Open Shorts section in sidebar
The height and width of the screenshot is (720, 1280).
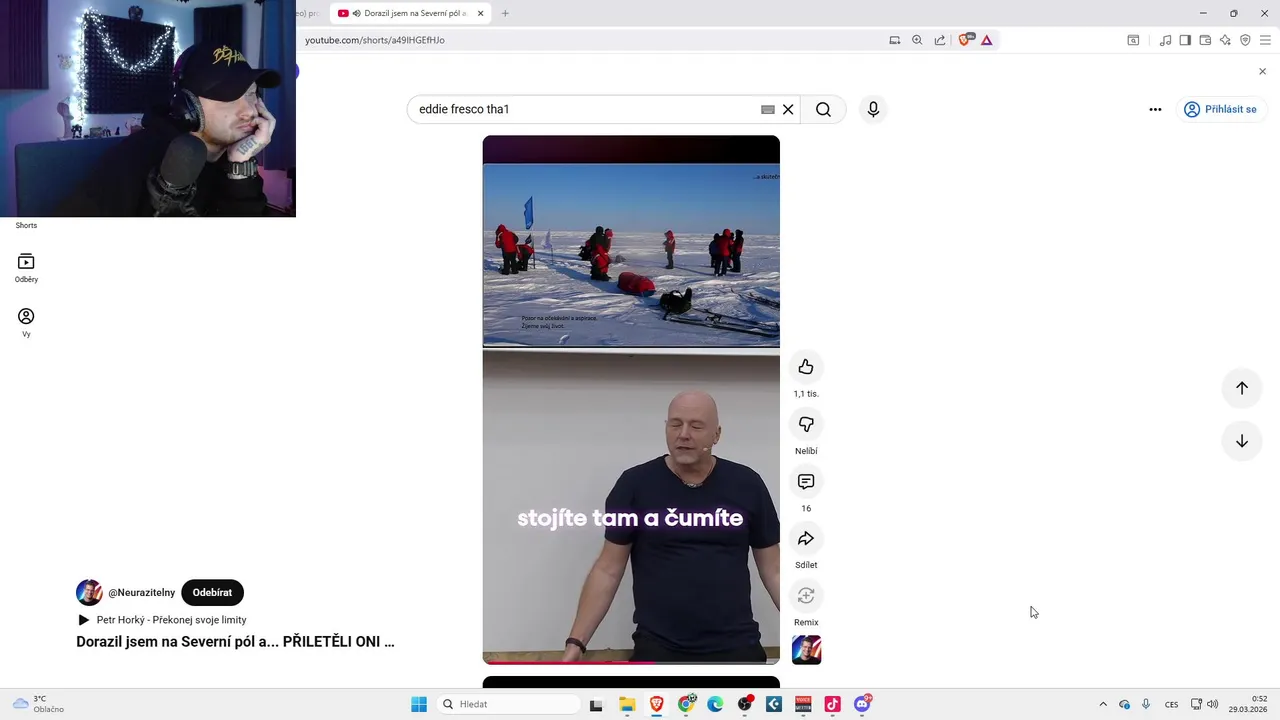[26, 225]
